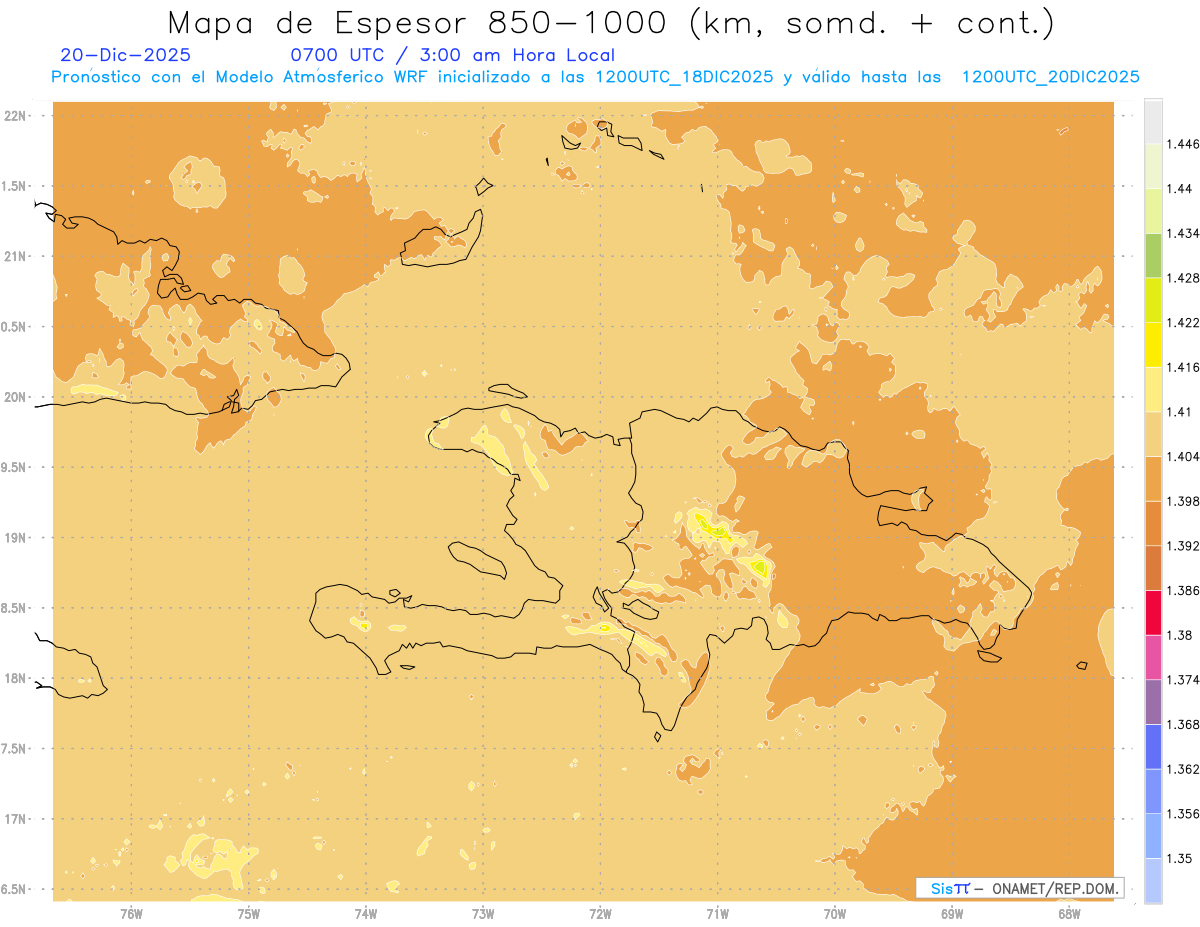Click the latitude label 7.5N
The width and height of the screenshot is (1200, 927).
click(x=14, y=749)
